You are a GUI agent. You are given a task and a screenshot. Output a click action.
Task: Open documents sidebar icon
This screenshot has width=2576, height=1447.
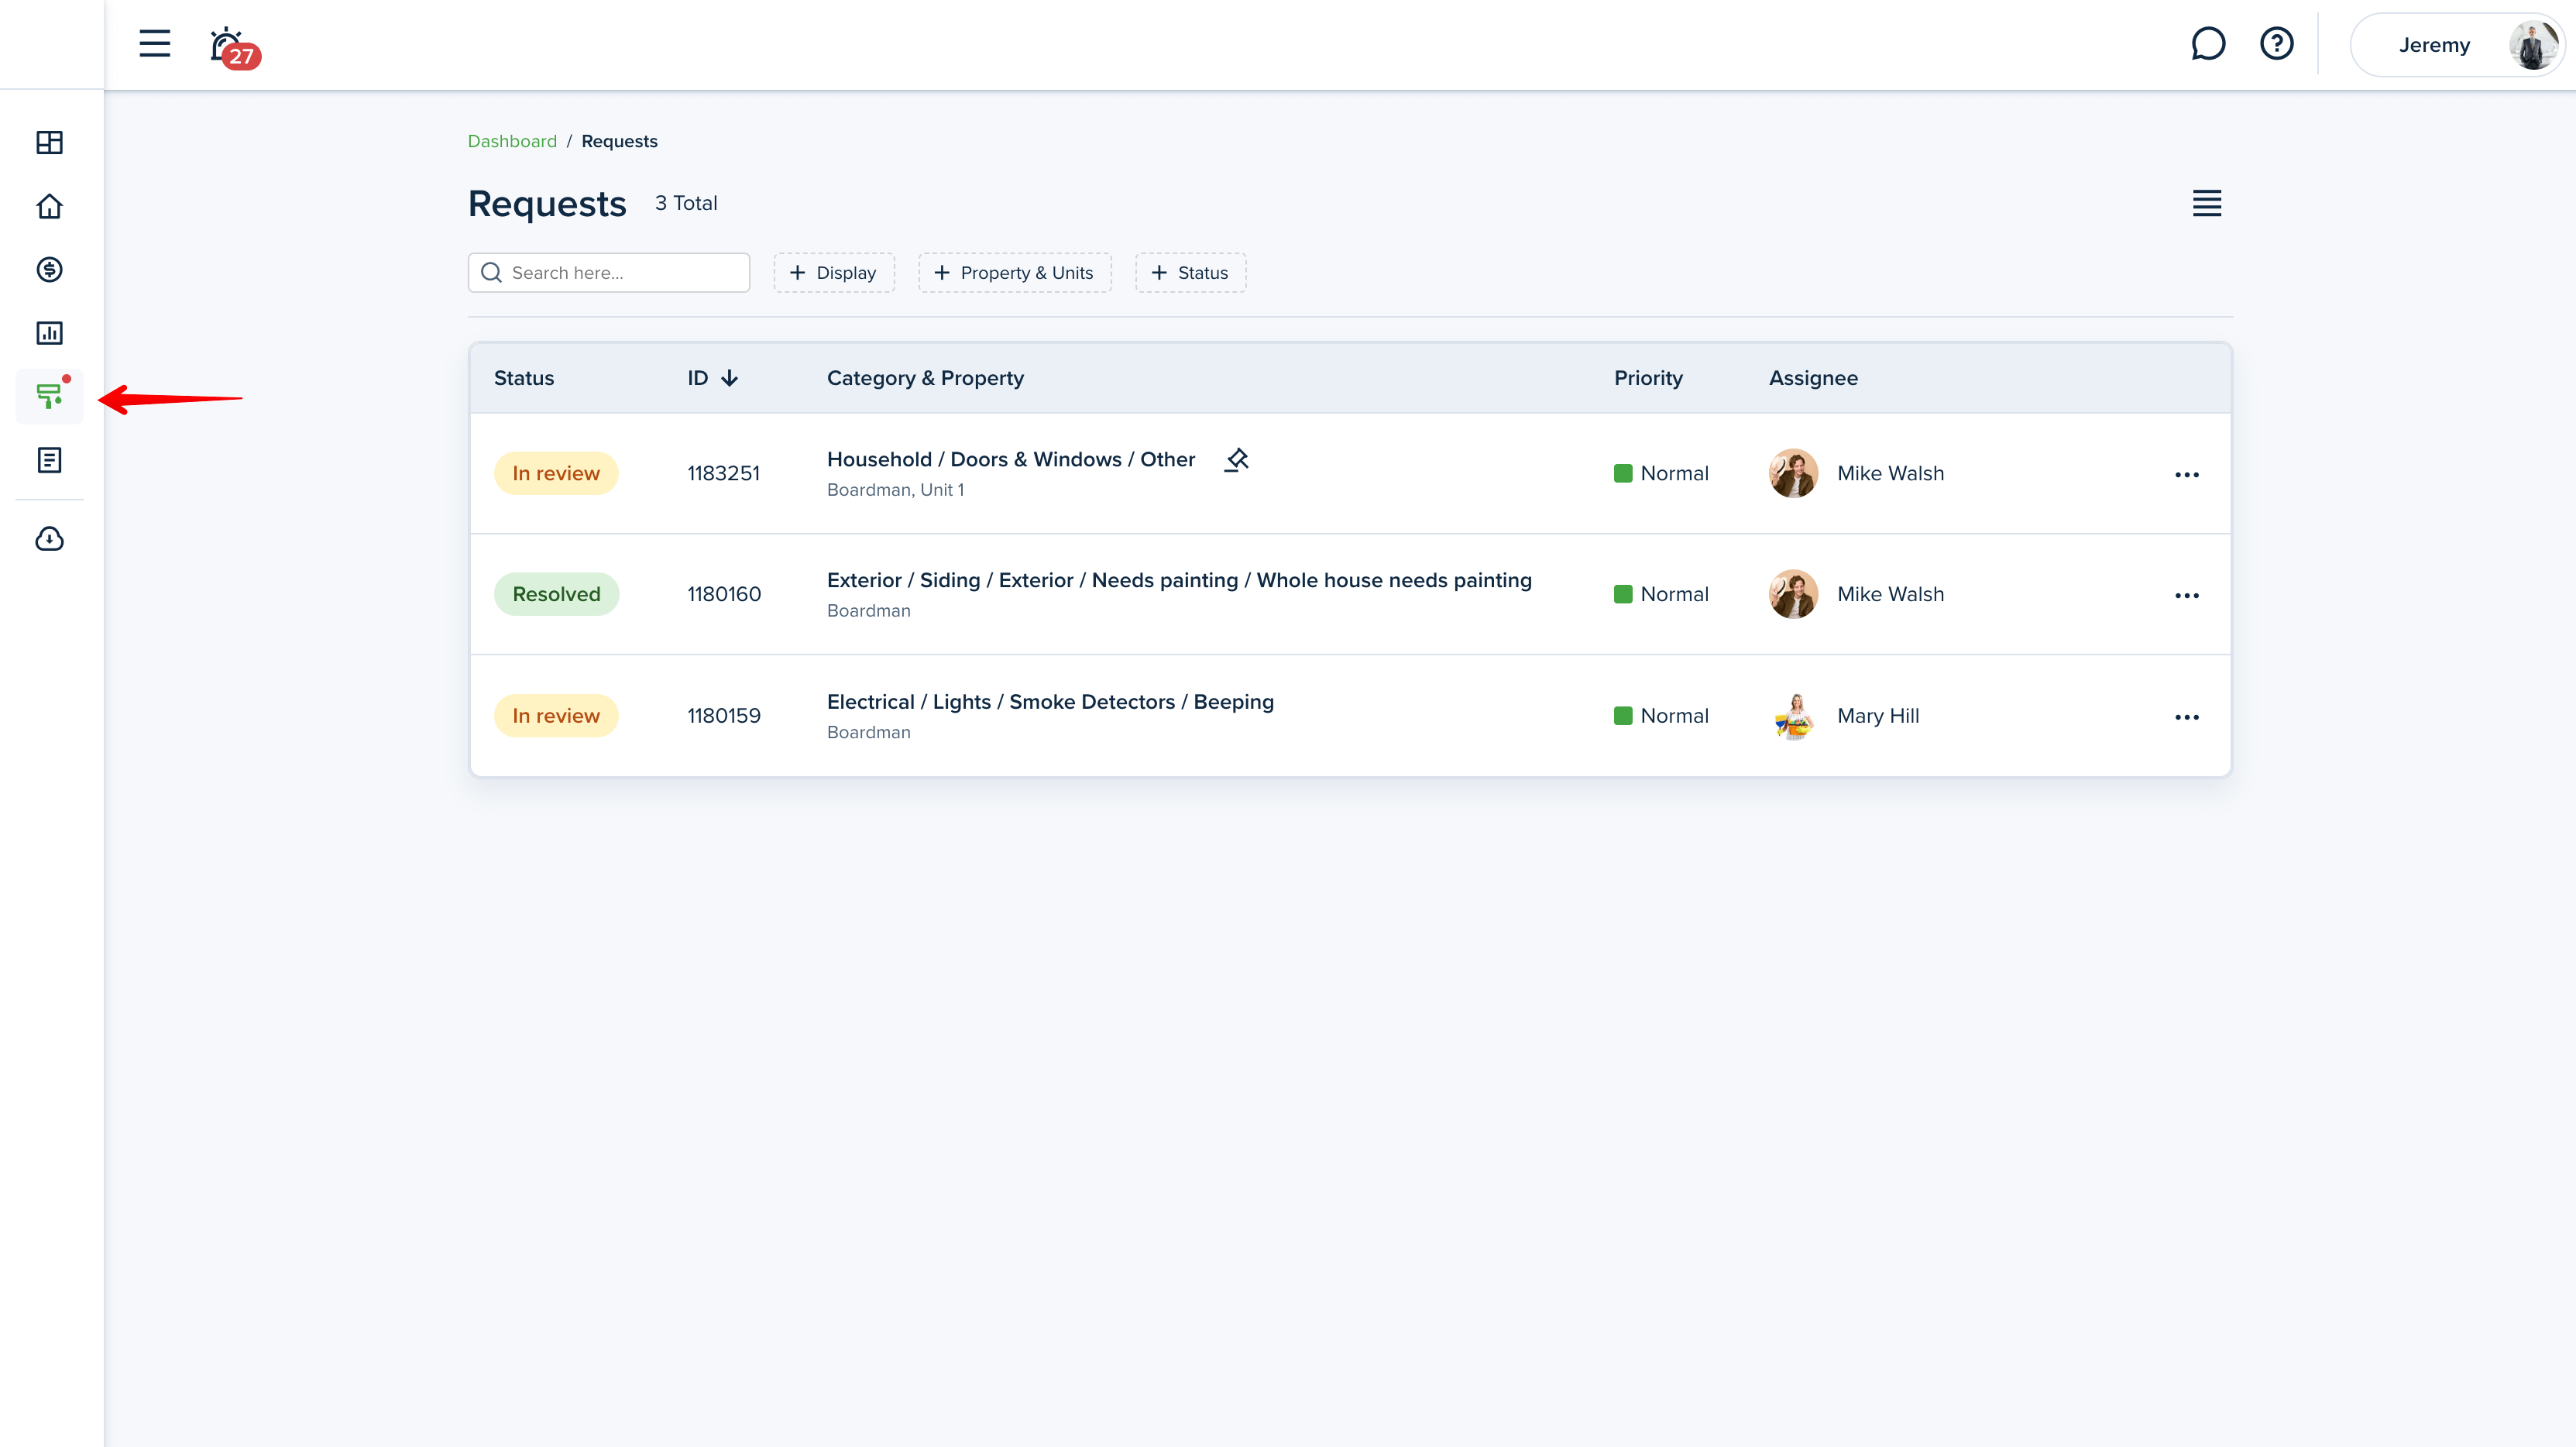coord(49,460)
